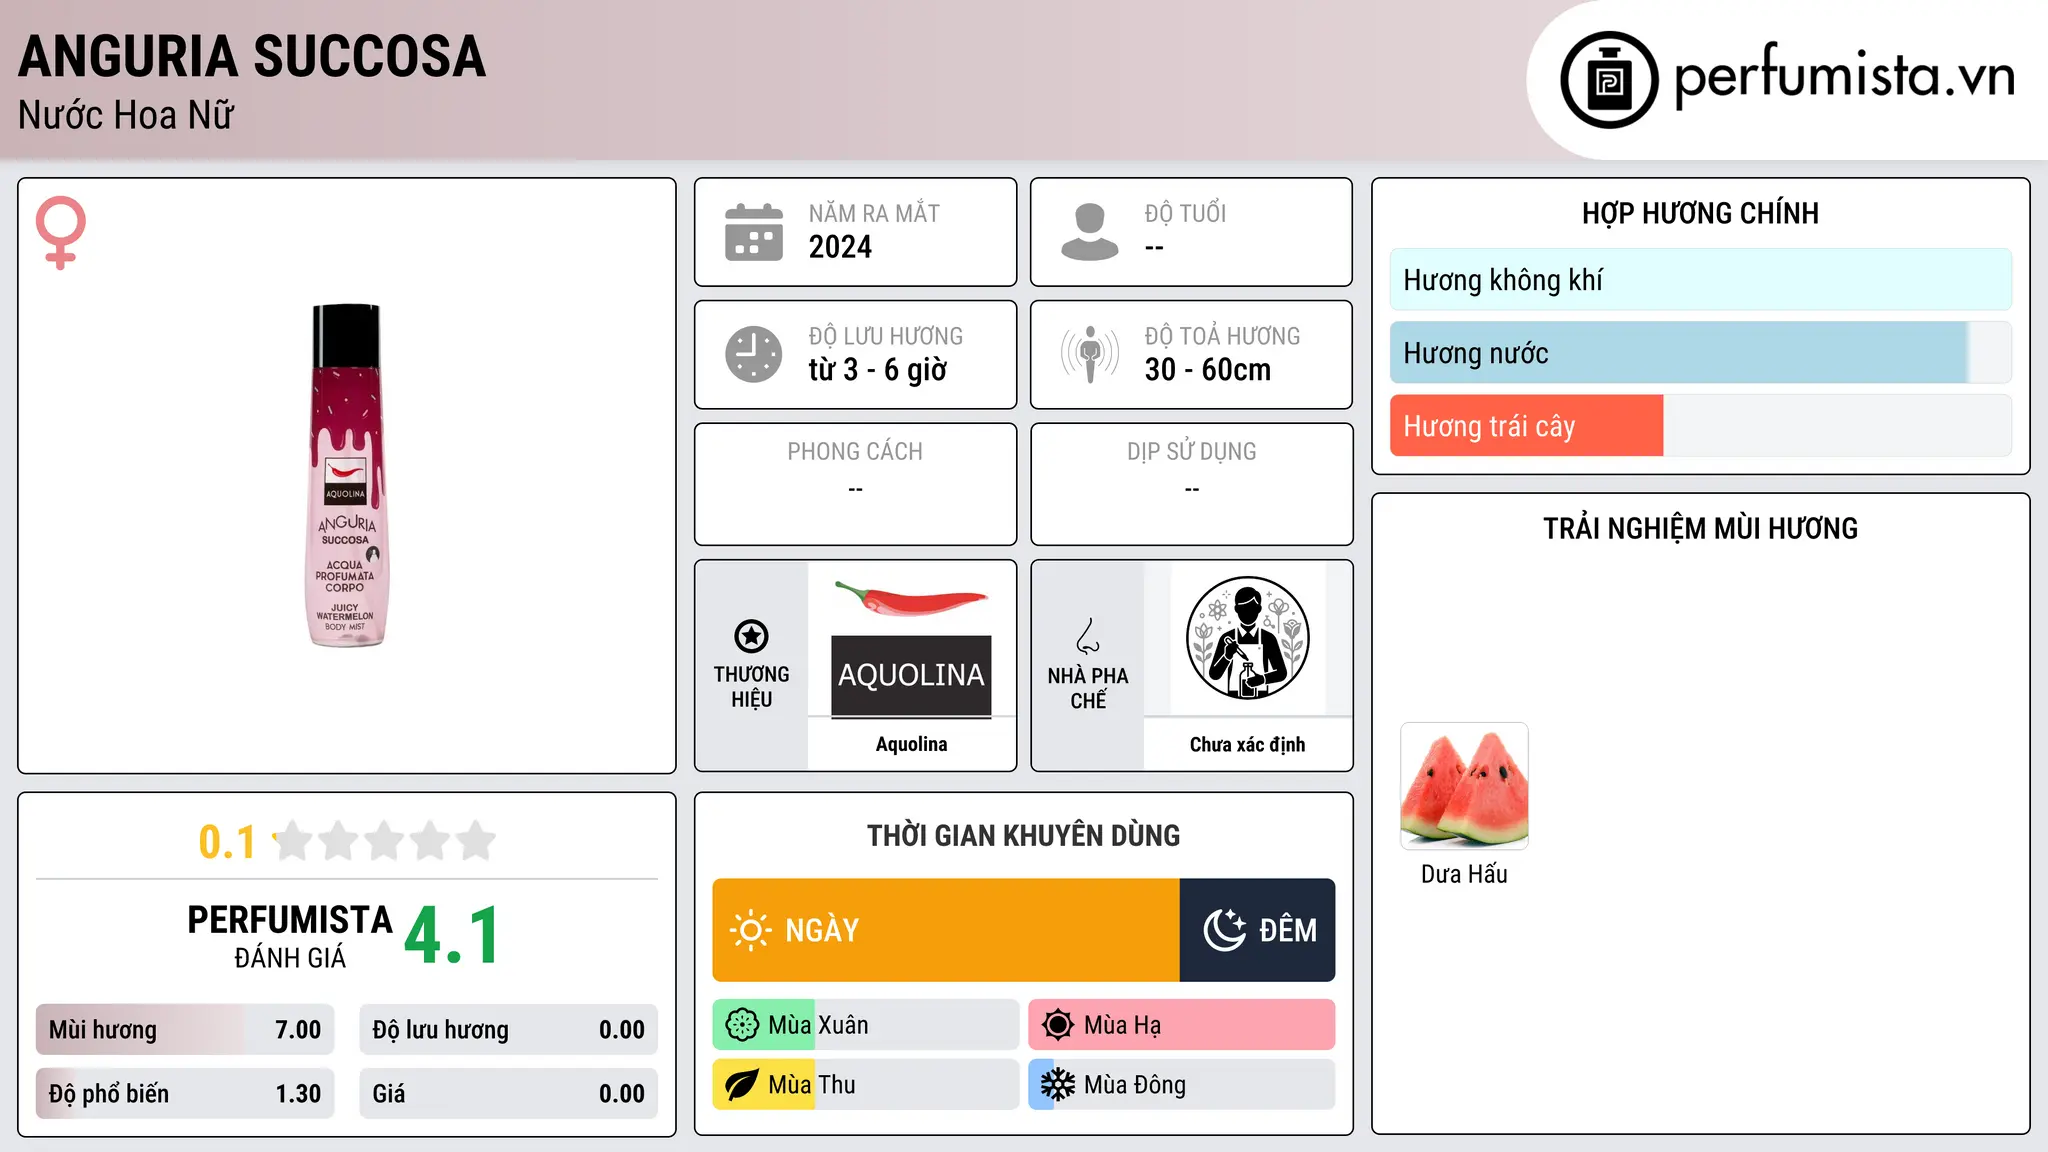
Task: Click the Aquolina brand name link
Action: tap(911, 744)
